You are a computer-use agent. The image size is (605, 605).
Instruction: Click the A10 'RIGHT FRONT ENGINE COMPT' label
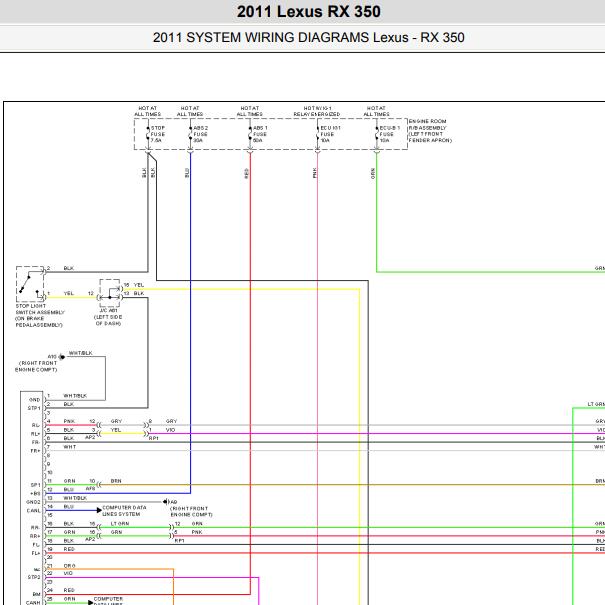coord(36,366)
